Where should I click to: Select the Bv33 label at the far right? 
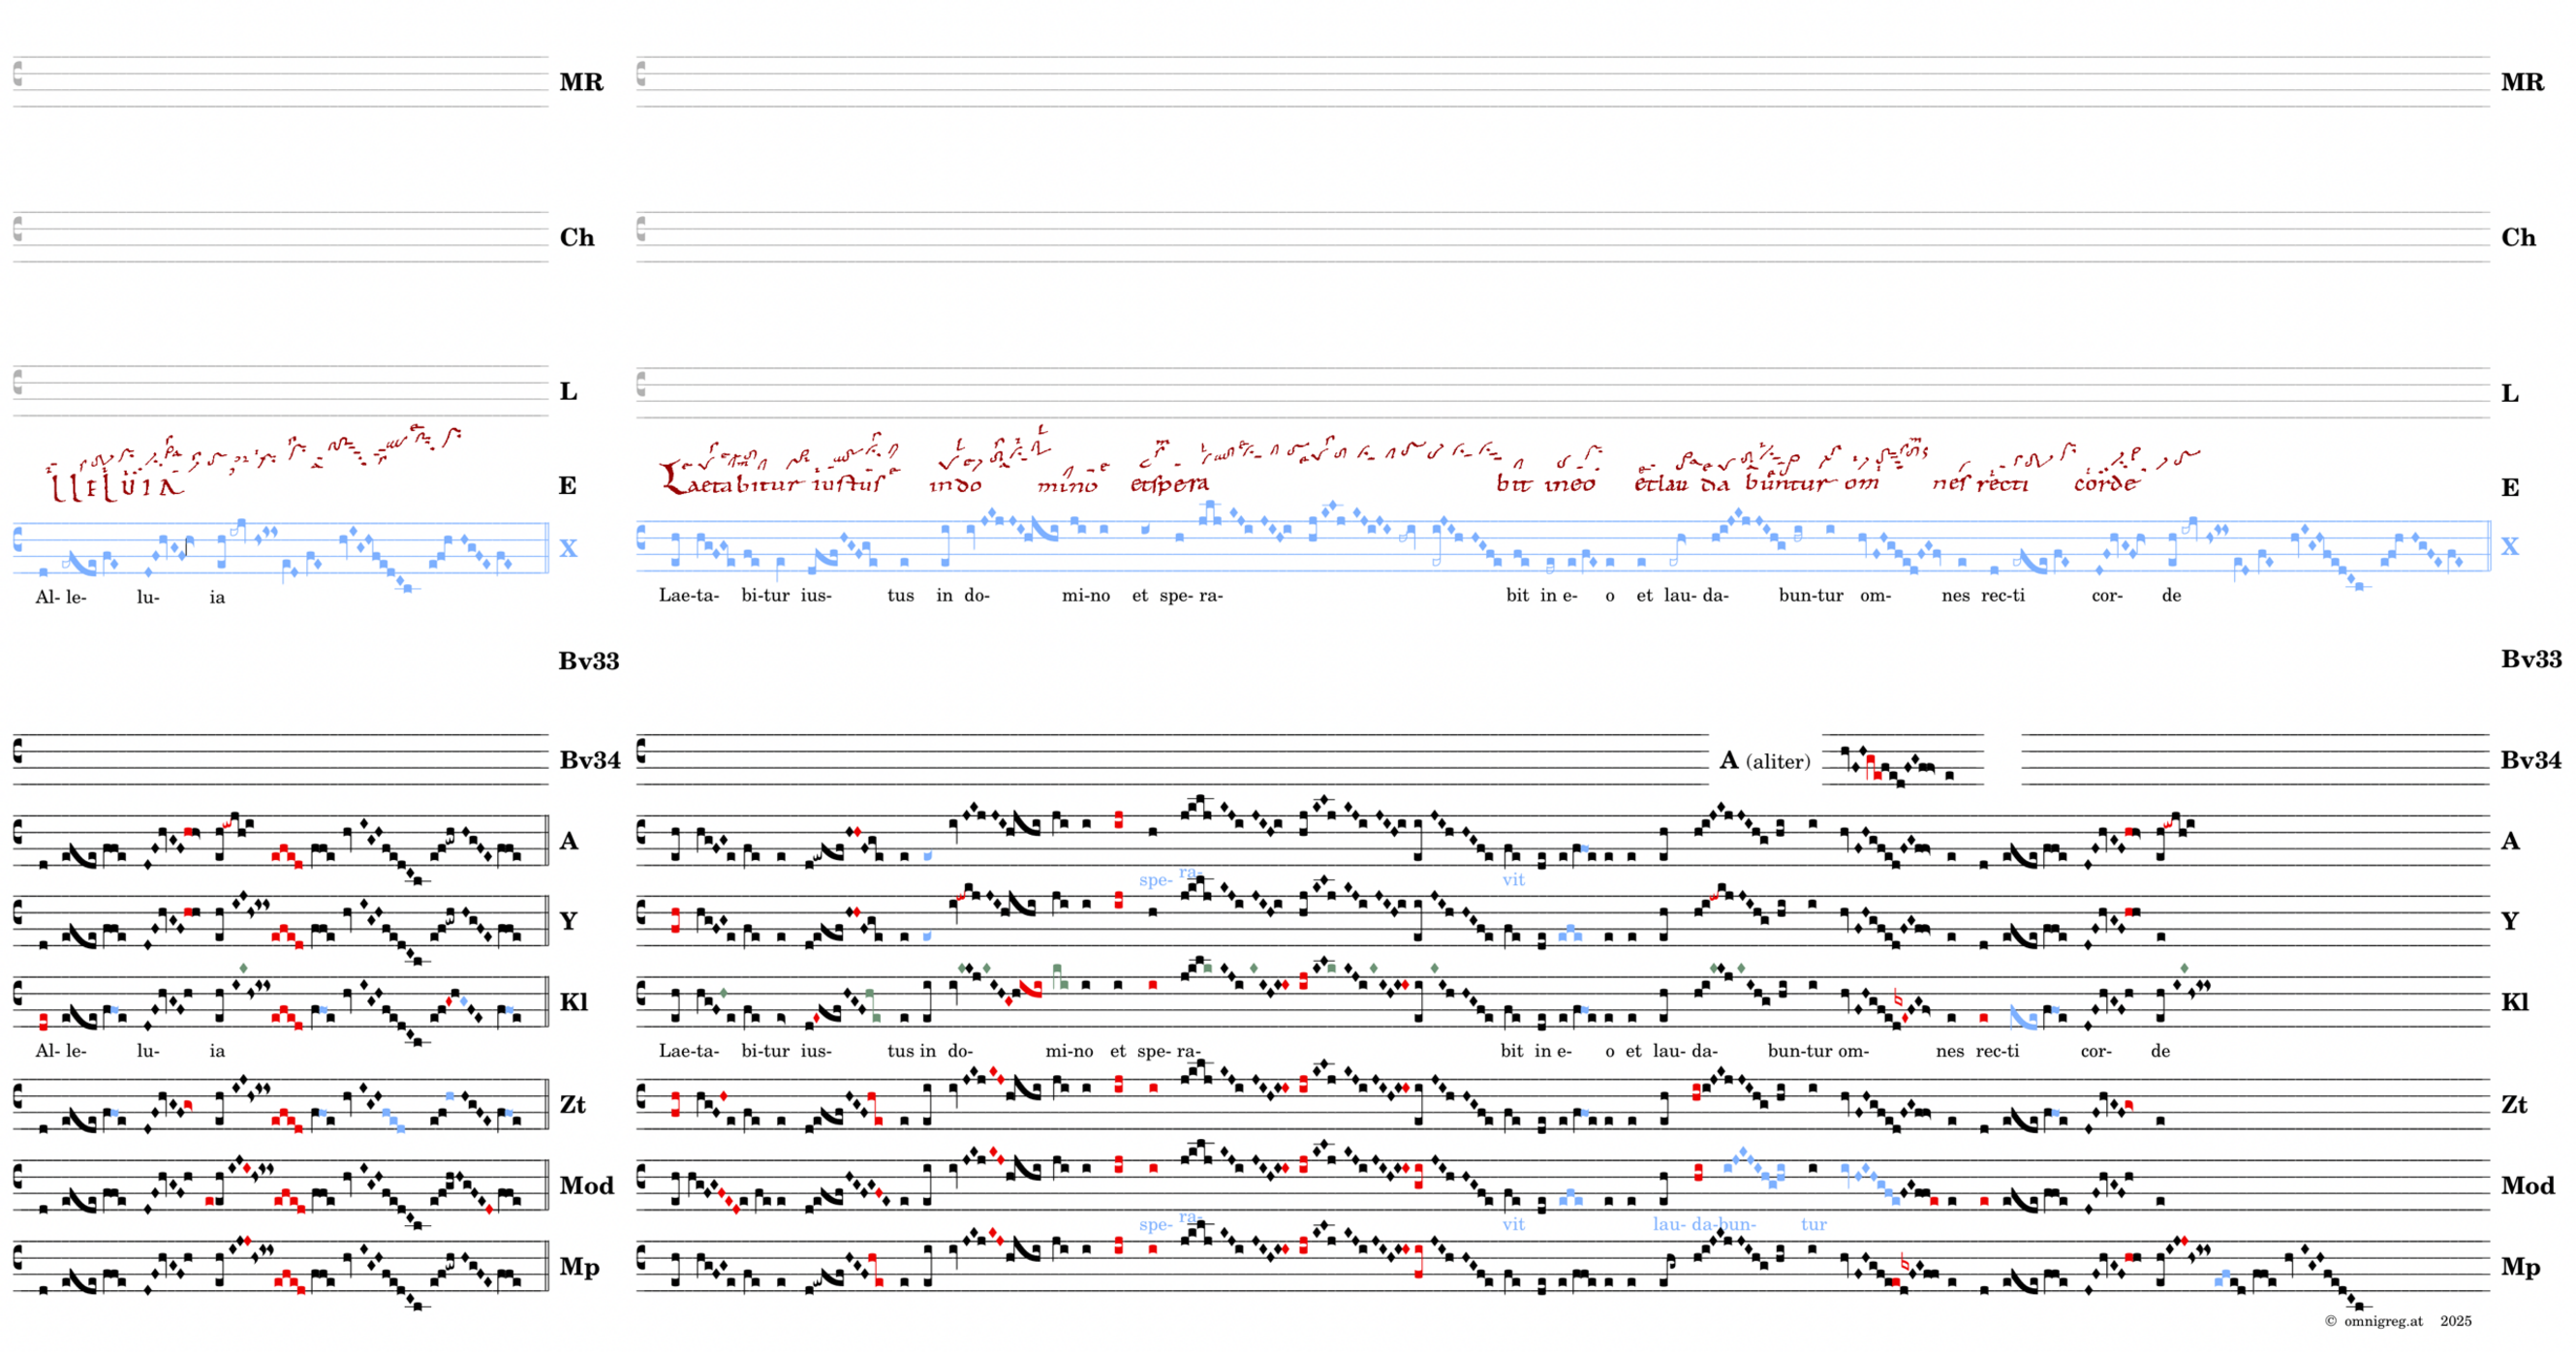coord(2531,659)
